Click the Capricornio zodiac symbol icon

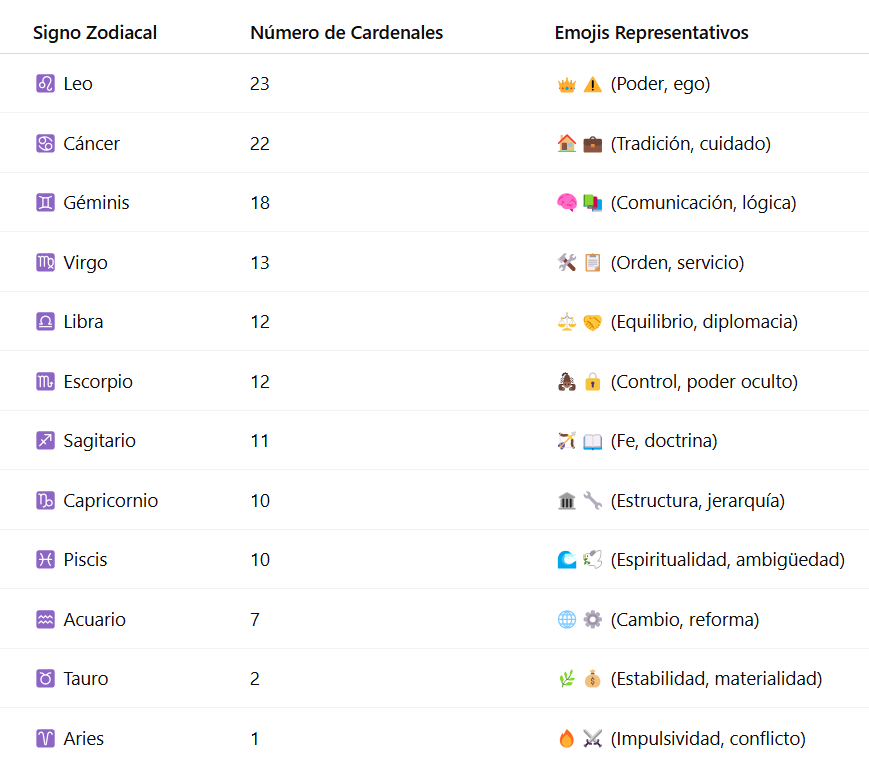coord(45,500)
